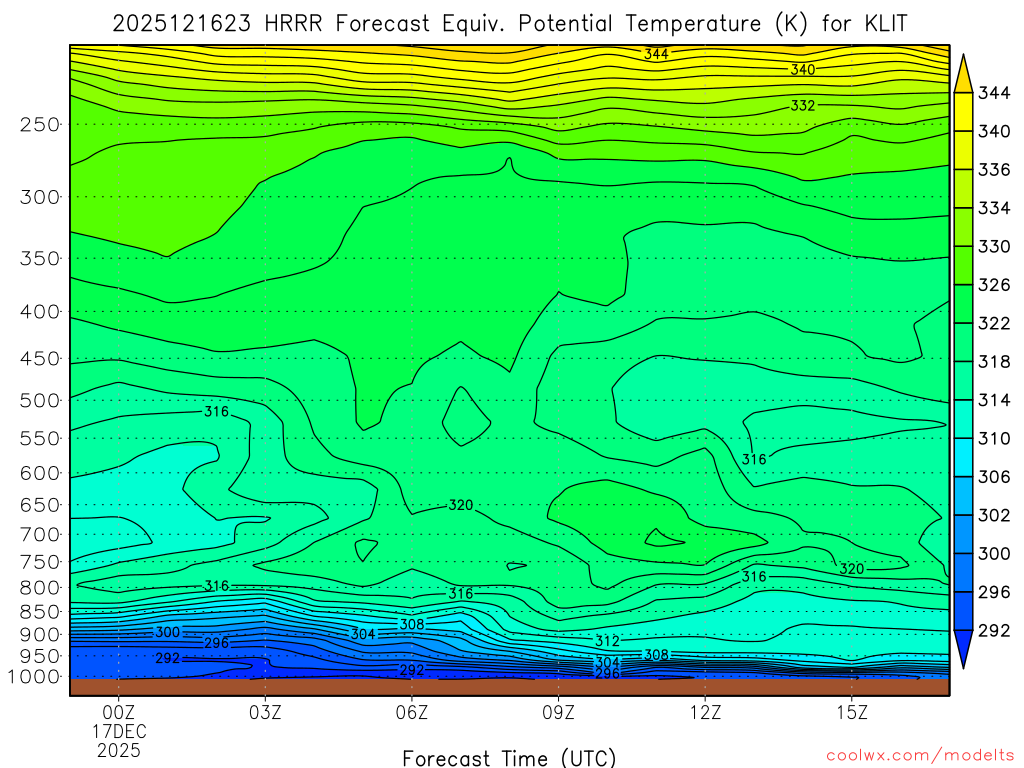The height and width of the screenshot is (768, 1024).
Task: Select the 344 value on the colorbar legend
Action: (995, 93)
